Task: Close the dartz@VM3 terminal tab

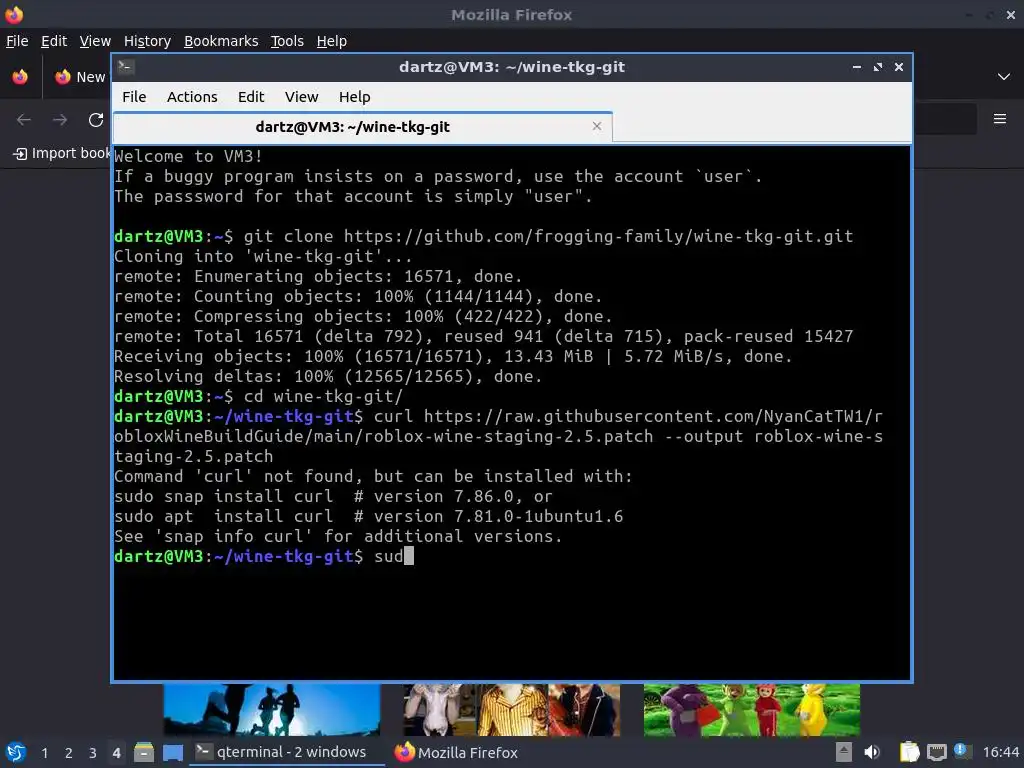Action: (x=596, y=126)
